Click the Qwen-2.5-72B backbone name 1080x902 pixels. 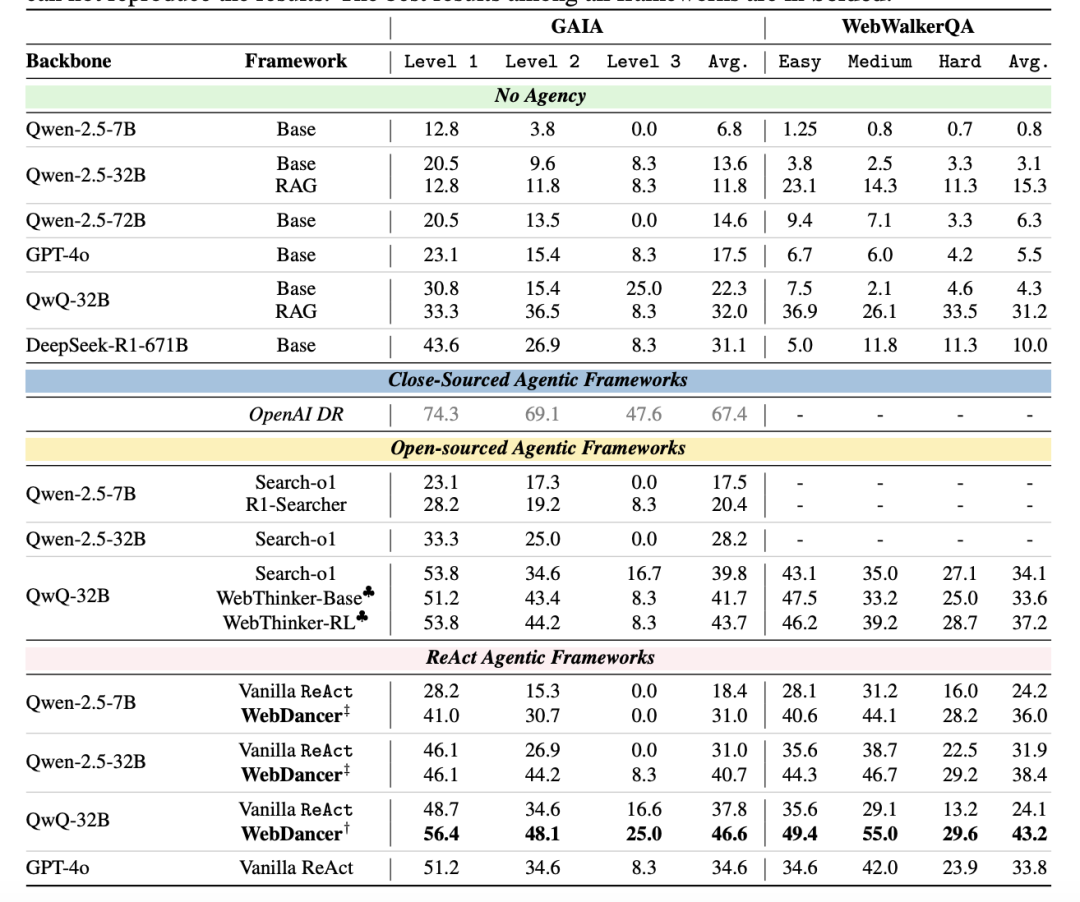point(85,220)
